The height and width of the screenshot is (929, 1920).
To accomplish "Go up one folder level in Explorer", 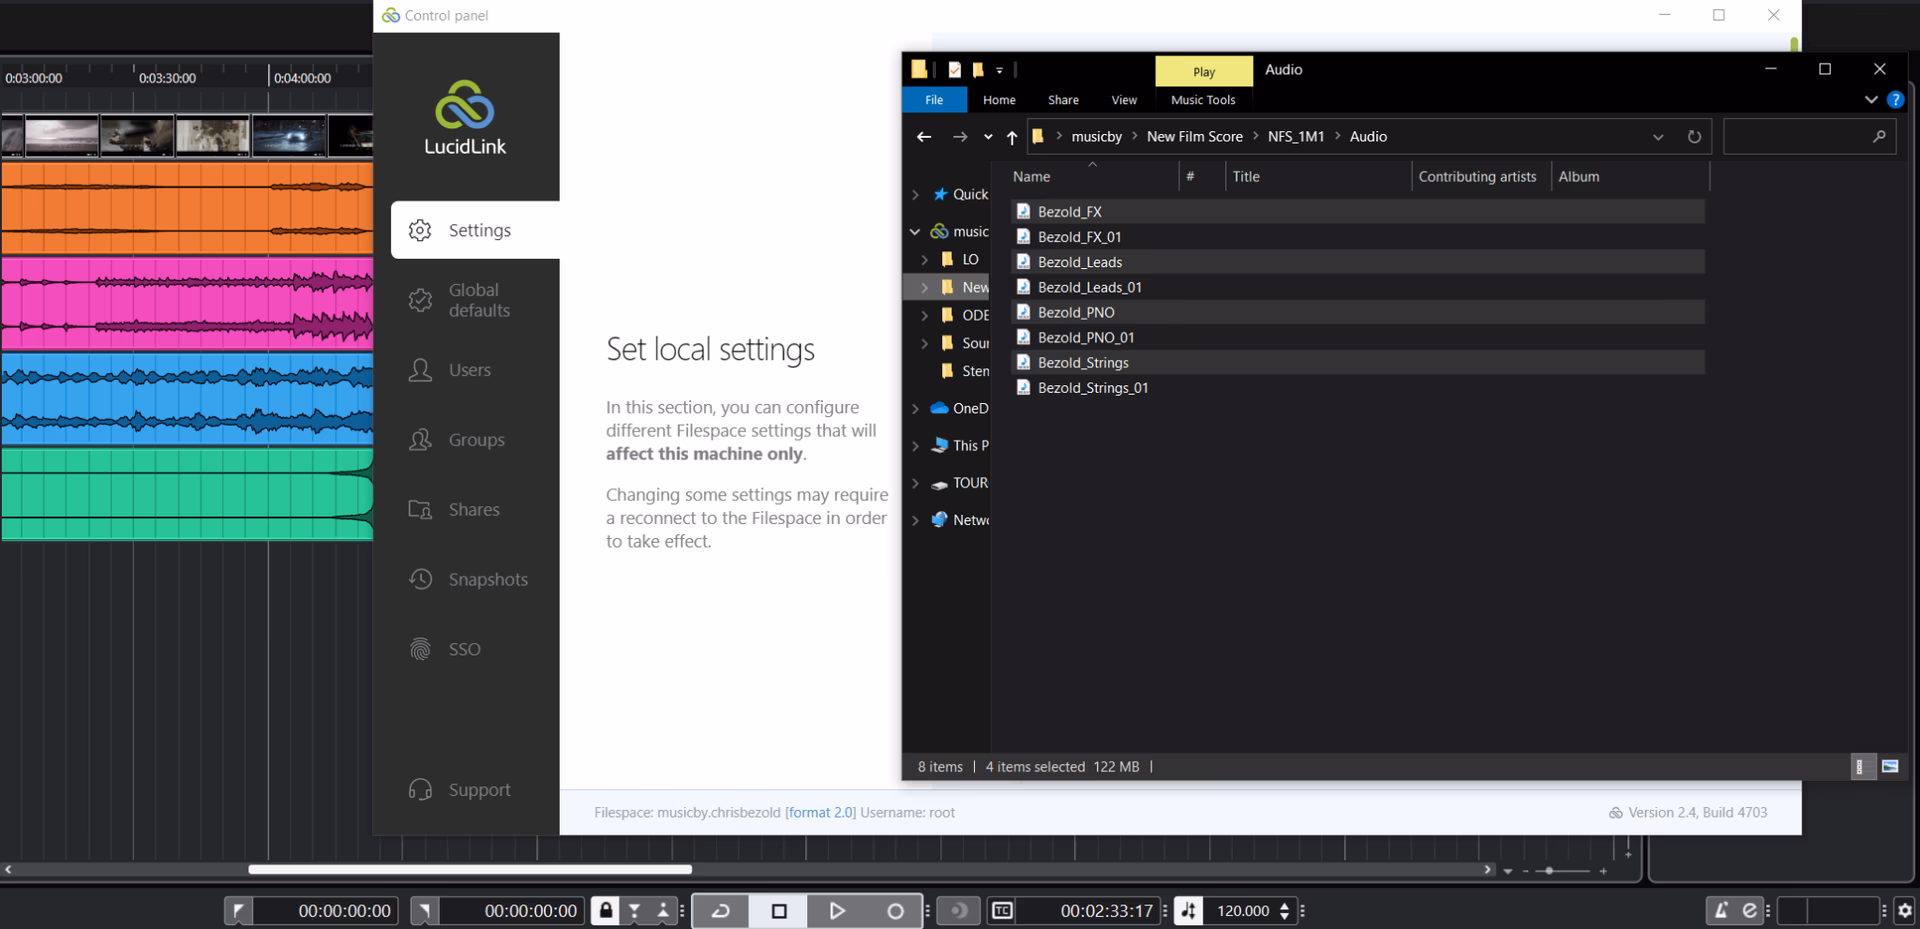I will (1012, 137).
